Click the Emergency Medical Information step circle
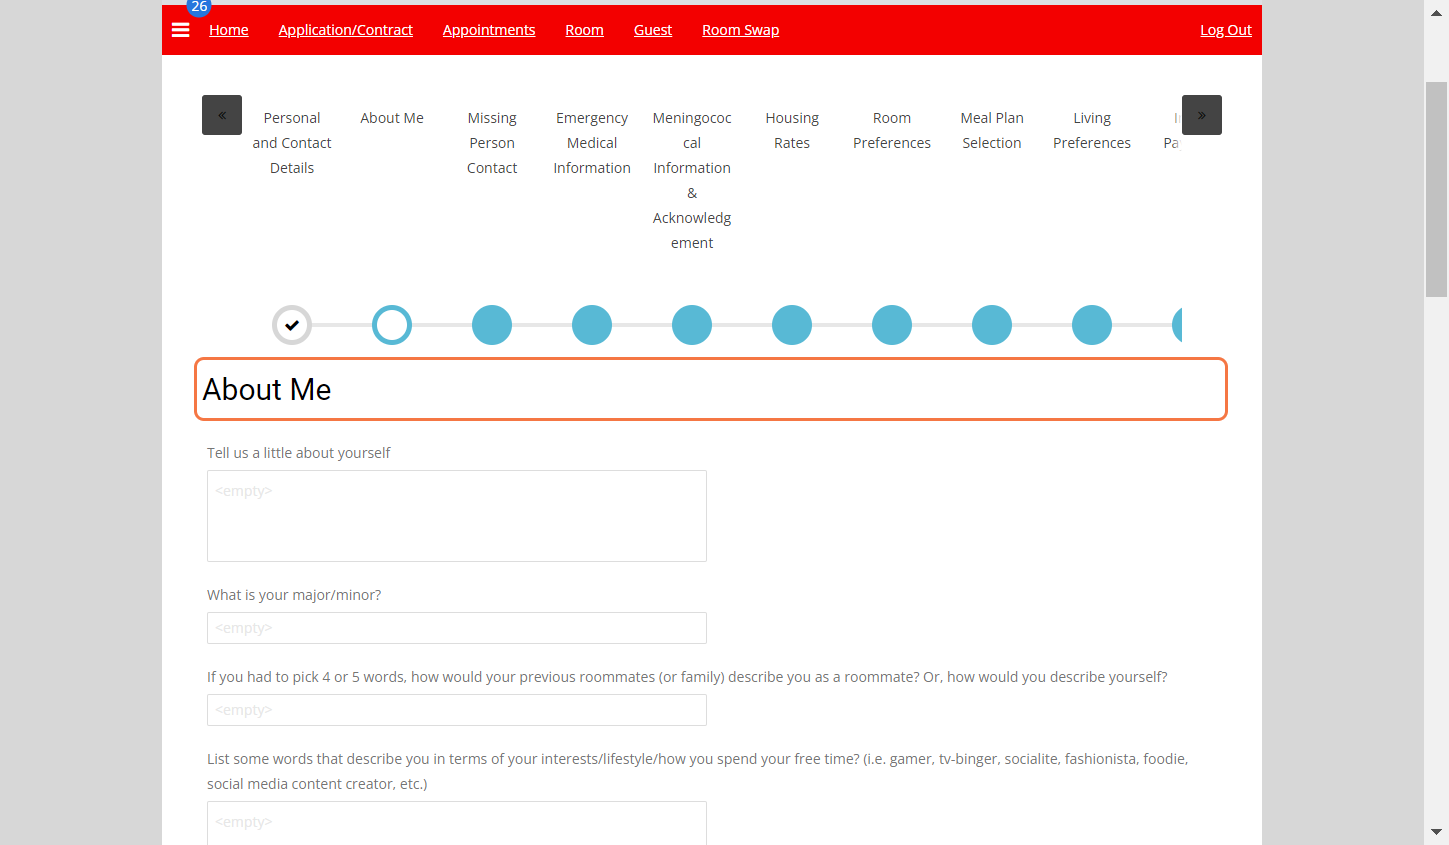Screen dimensions: 1449x845 (x=592, y=325)
